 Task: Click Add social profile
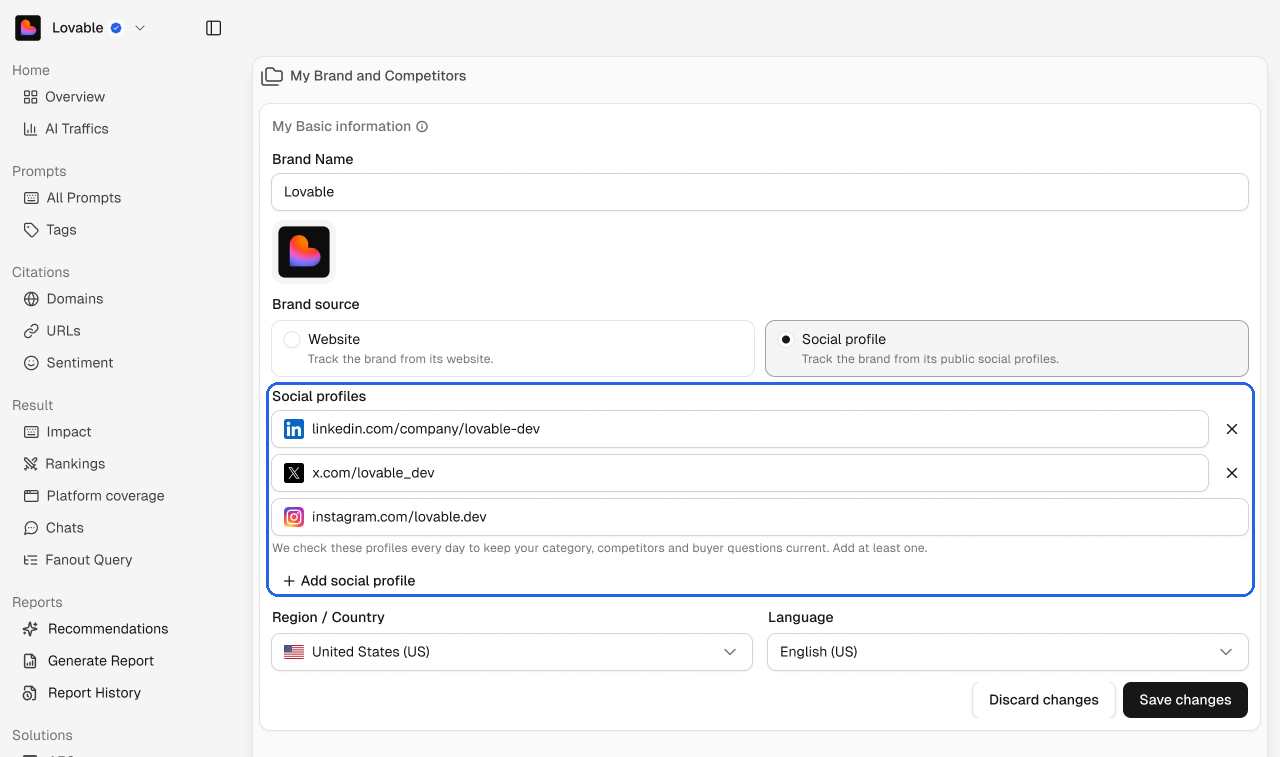tap(349, 581)
